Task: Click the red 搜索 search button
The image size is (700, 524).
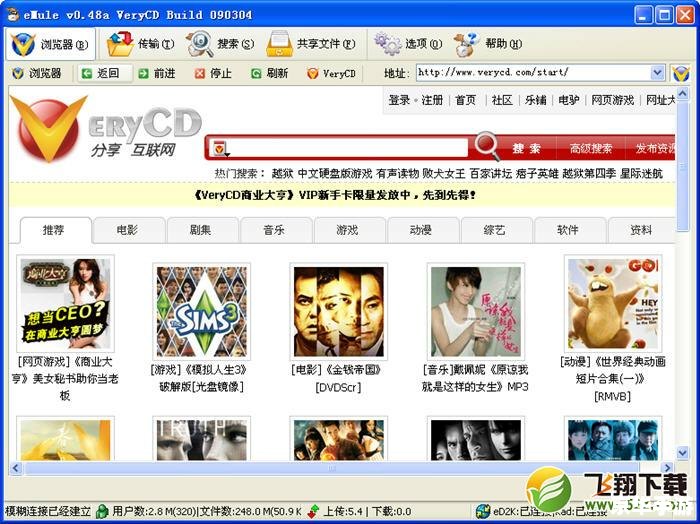Action: (x=527, y=148)
